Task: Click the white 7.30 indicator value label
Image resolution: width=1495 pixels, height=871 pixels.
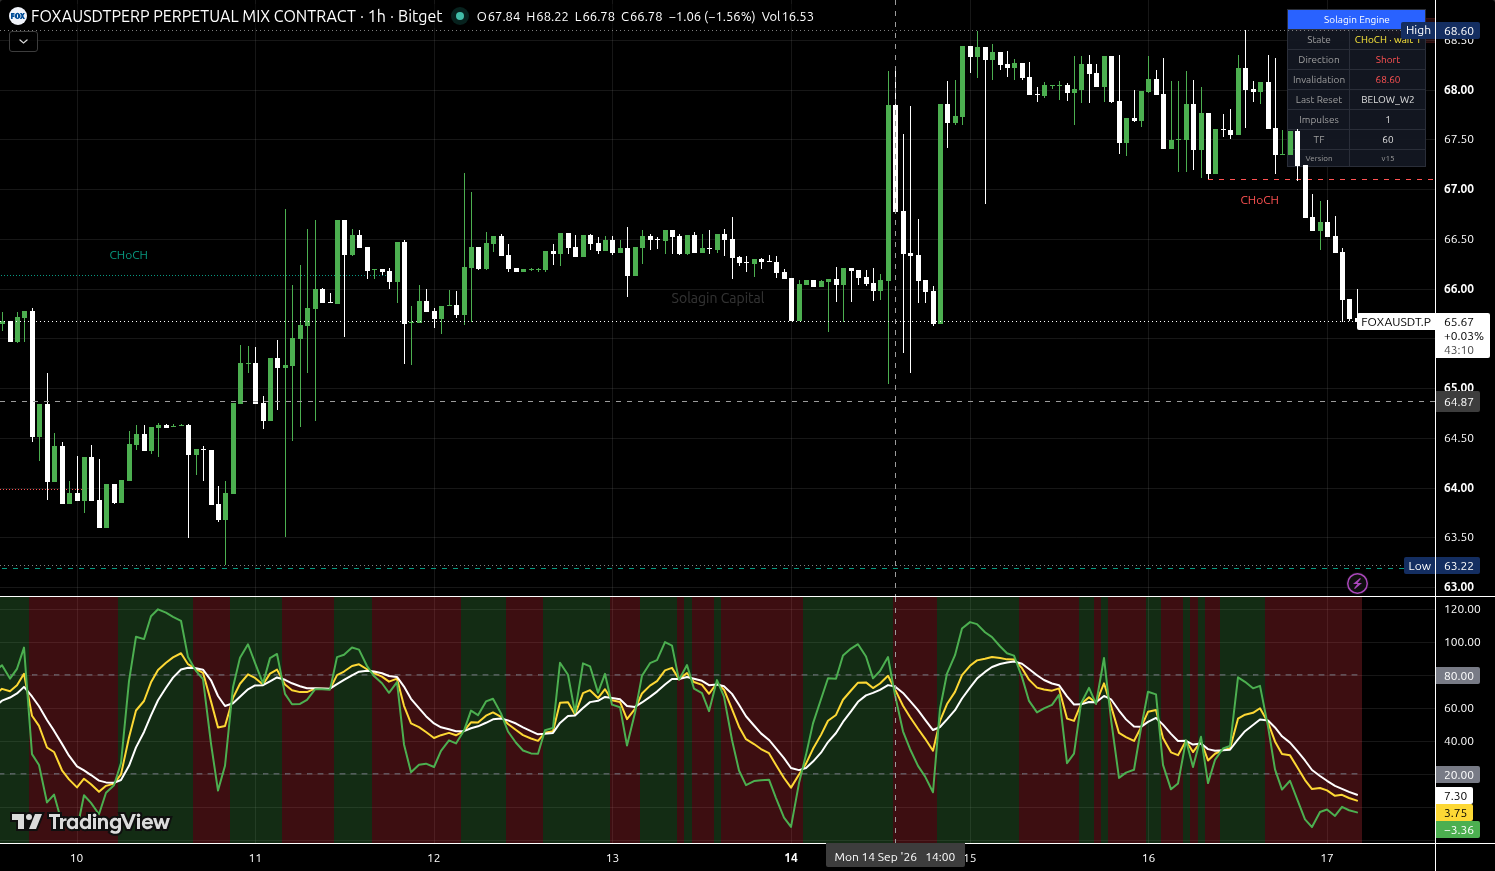Action: (1455, 796)
